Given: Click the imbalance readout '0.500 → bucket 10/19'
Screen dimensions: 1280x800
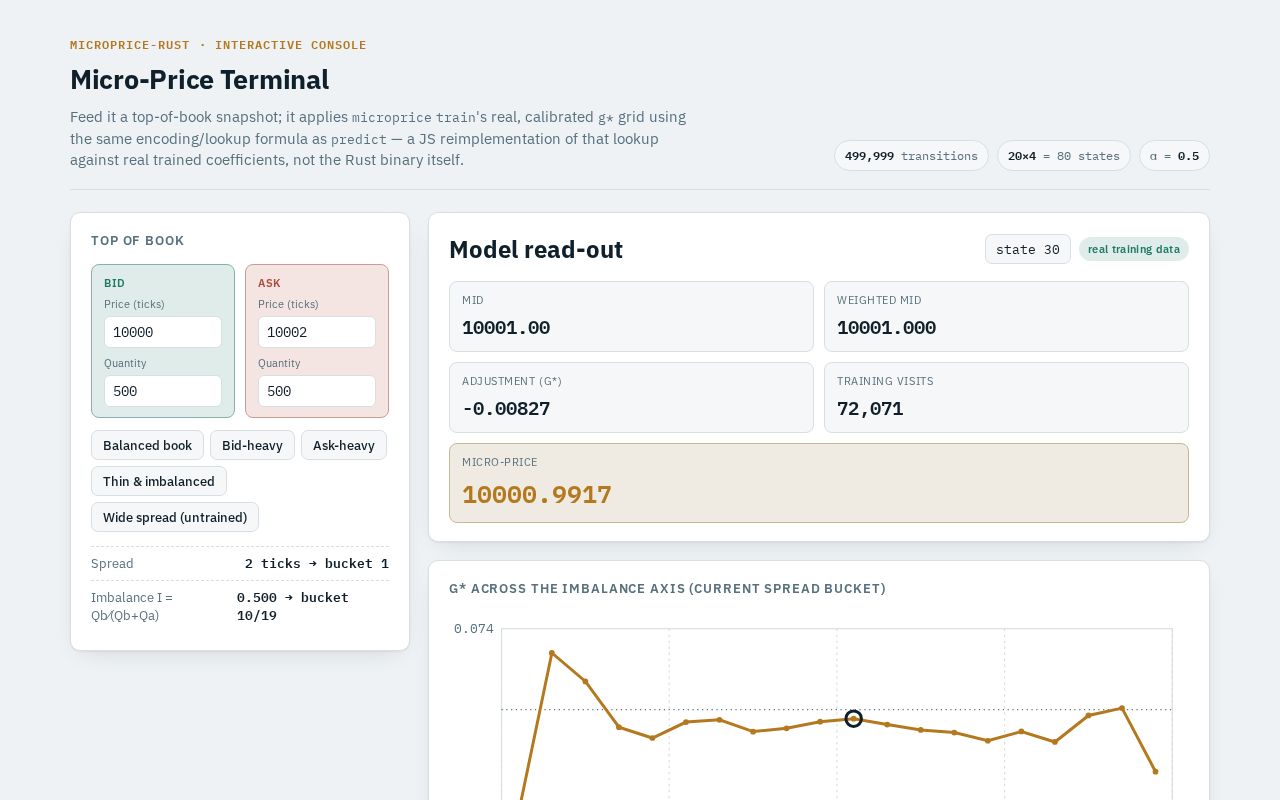Looking at the screenshot, I should 293,606.
